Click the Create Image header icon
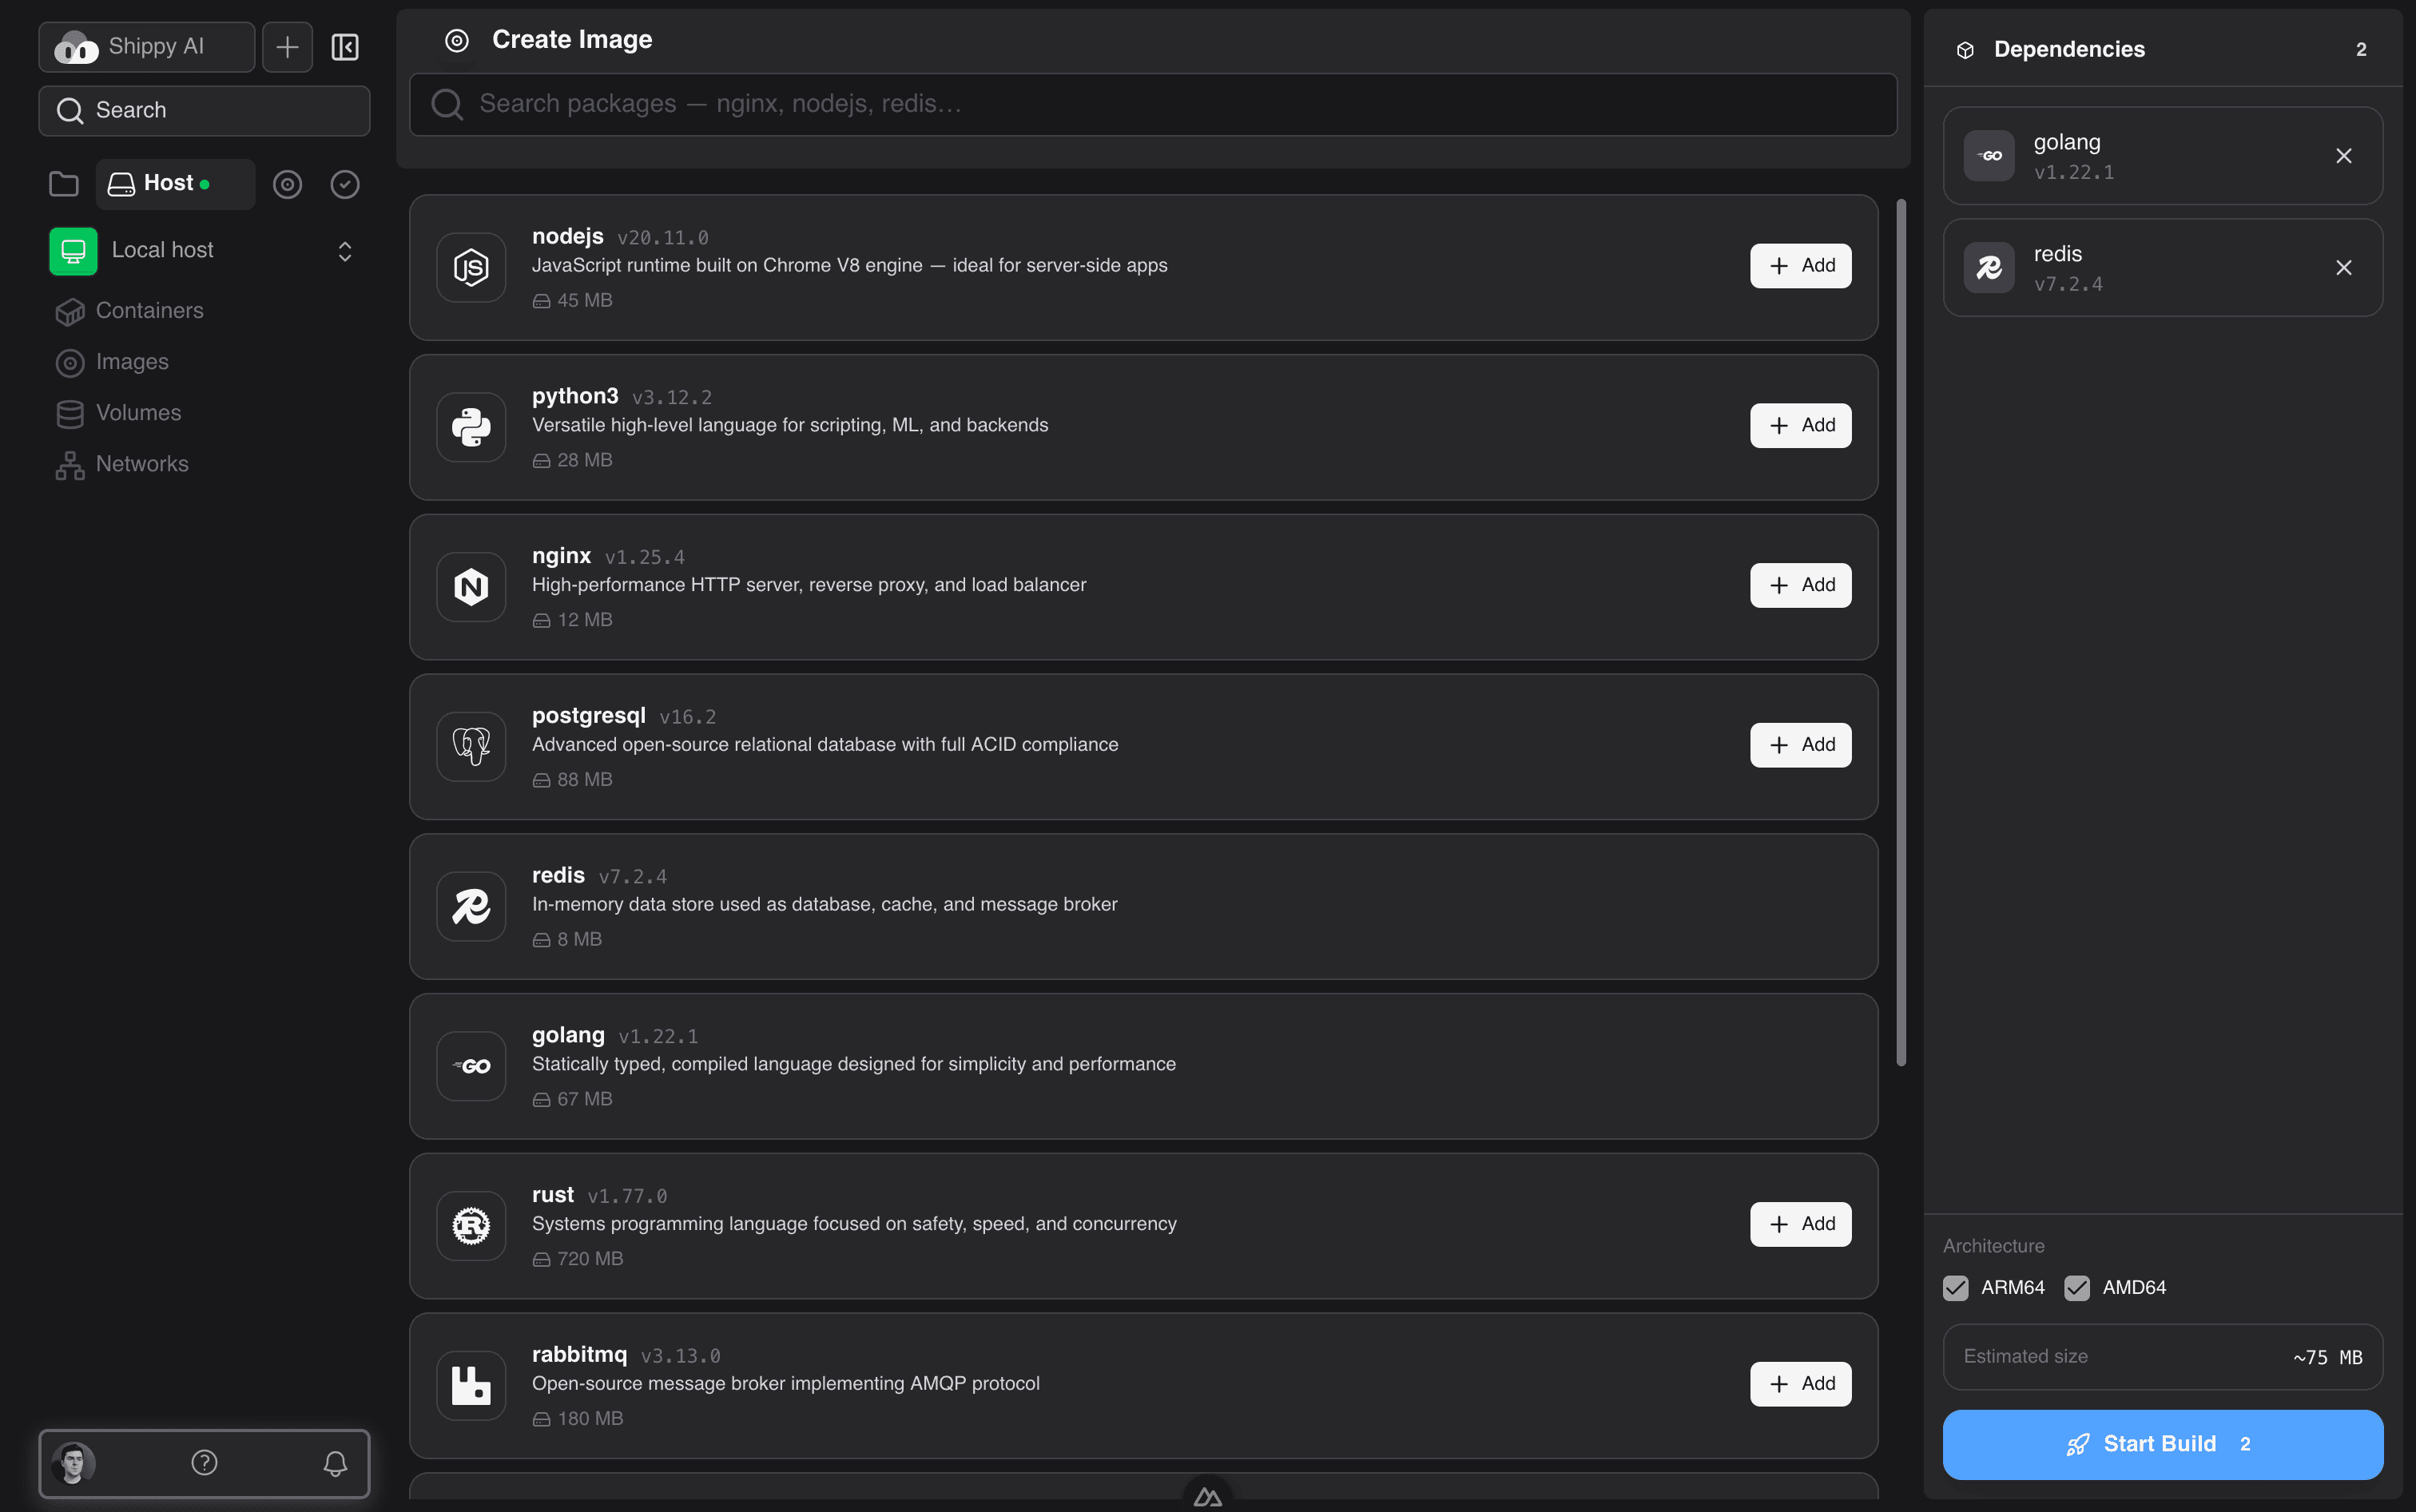This screenshot has width=2416, height=1512. [457, 40]
